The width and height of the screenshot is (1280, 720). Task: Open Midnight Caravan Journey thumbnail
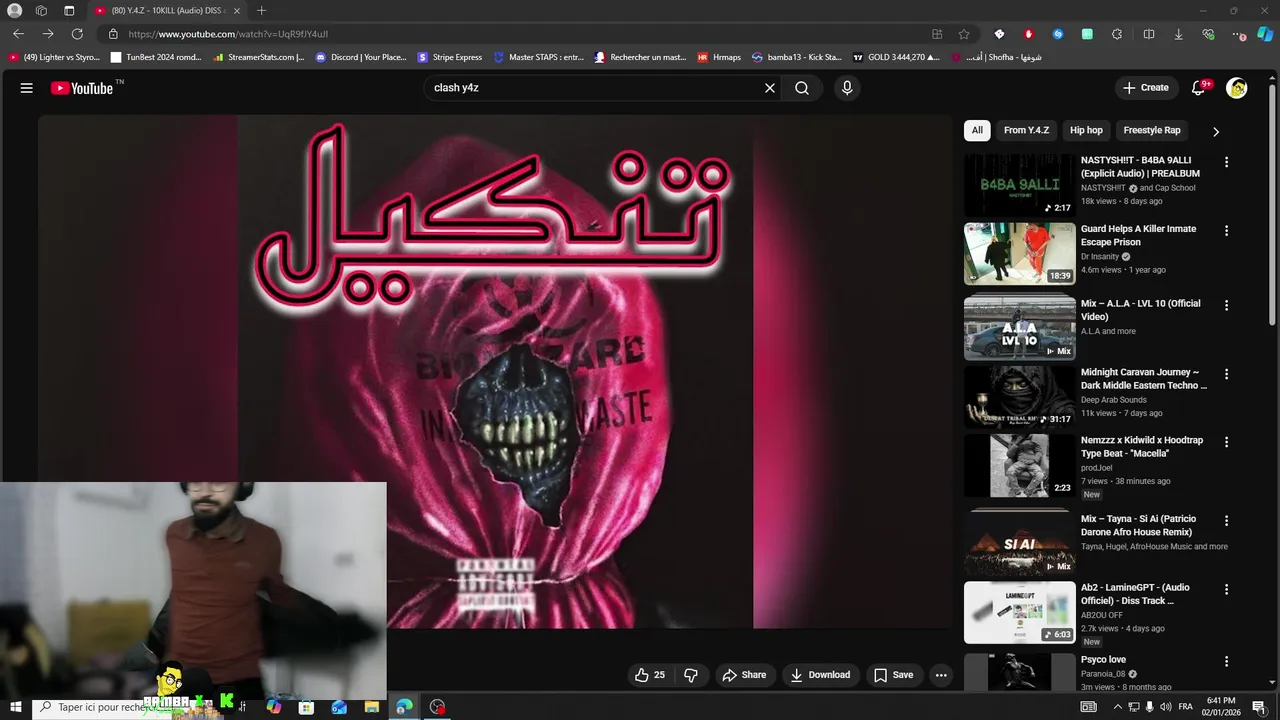tap(1020, 397)
